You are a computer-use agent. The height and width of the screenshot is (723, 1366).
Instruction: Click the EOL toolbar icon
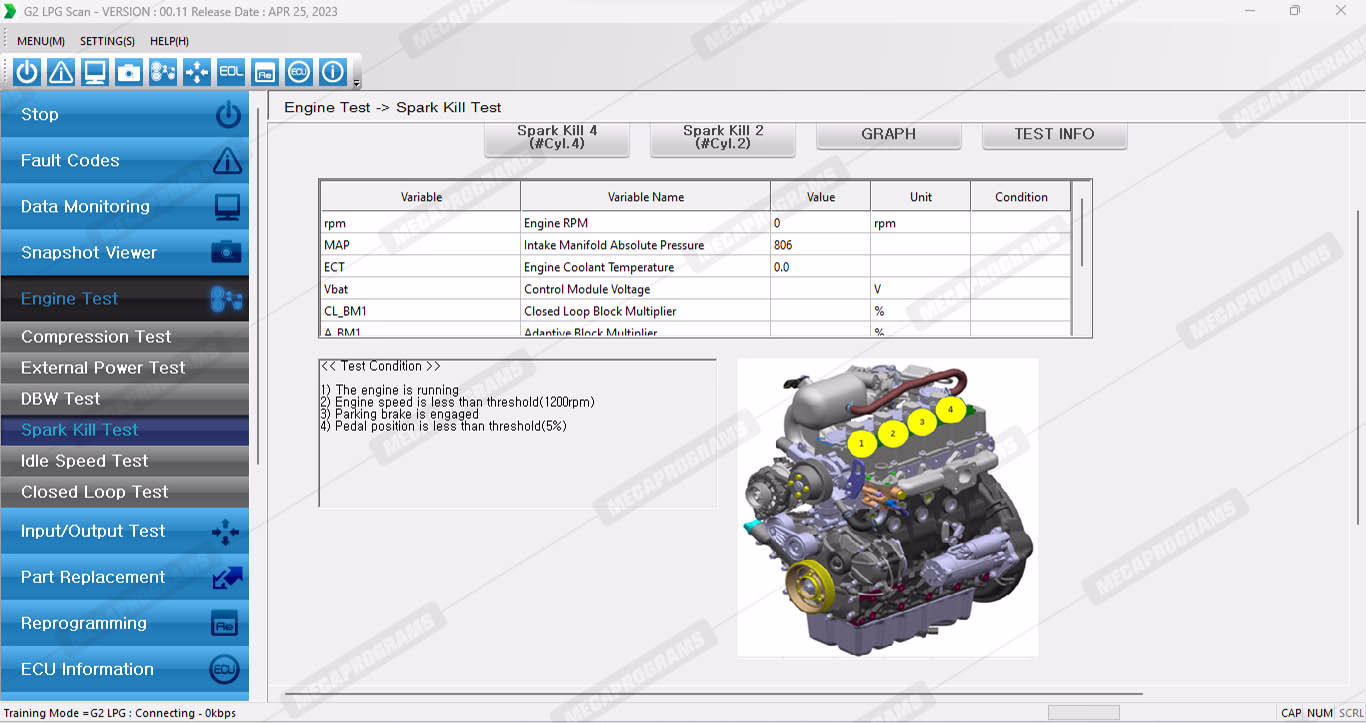pos(231,72)
